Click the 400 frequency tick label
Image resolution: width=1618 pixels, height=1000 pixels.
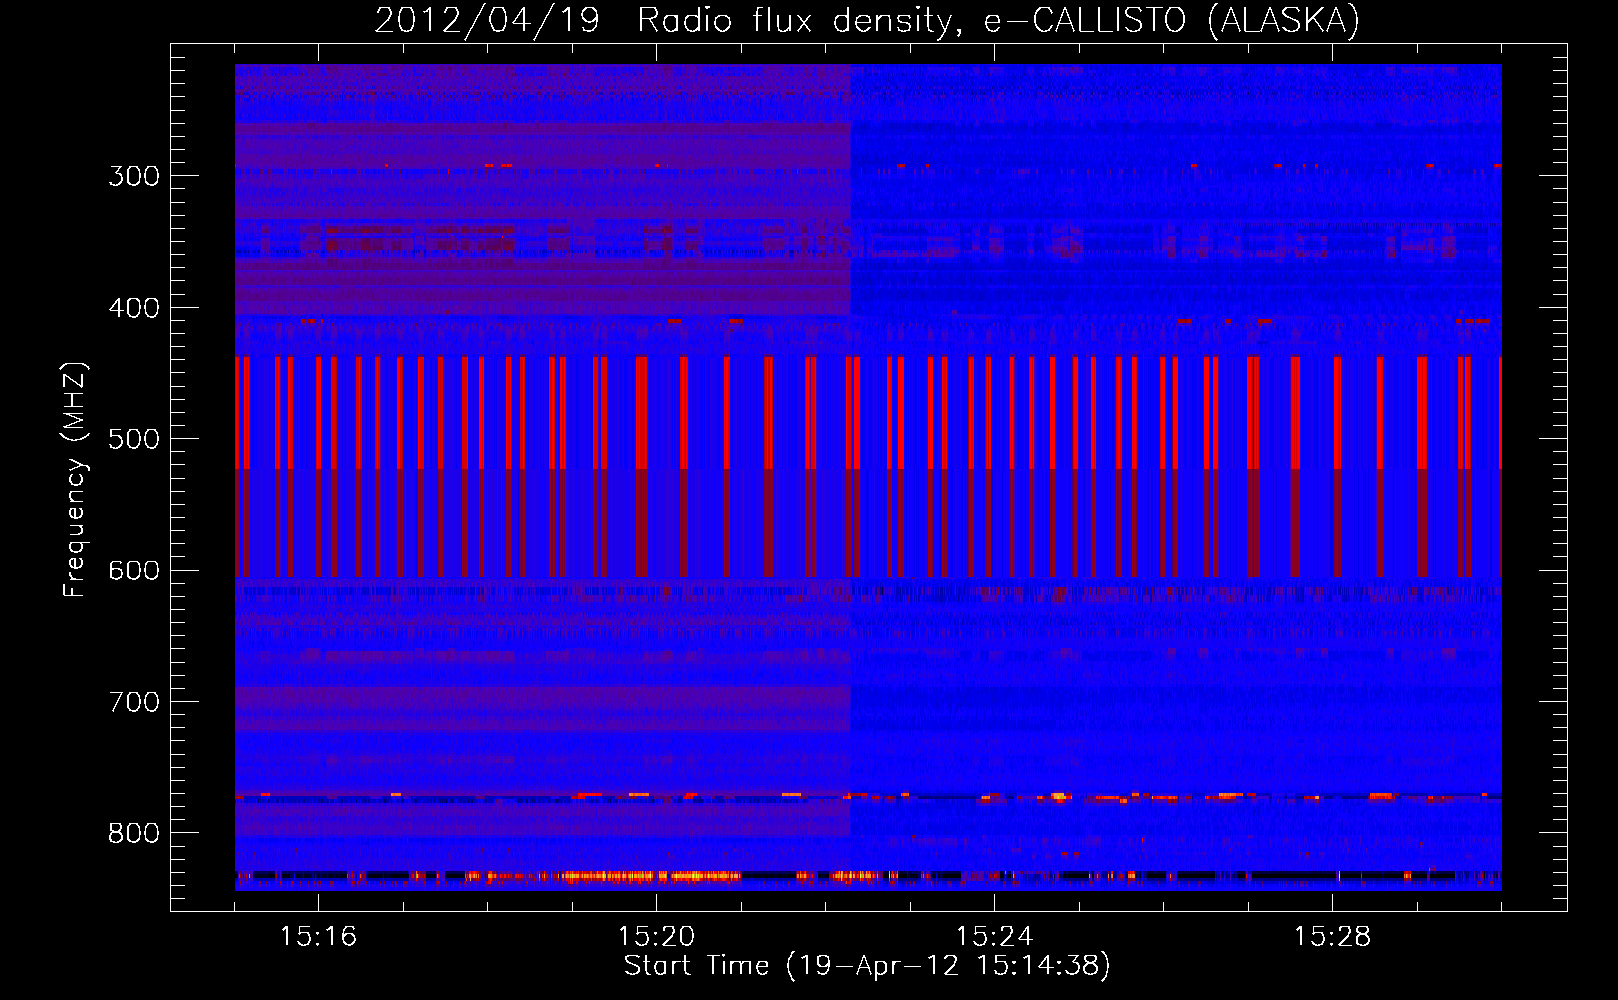[134, 308]
